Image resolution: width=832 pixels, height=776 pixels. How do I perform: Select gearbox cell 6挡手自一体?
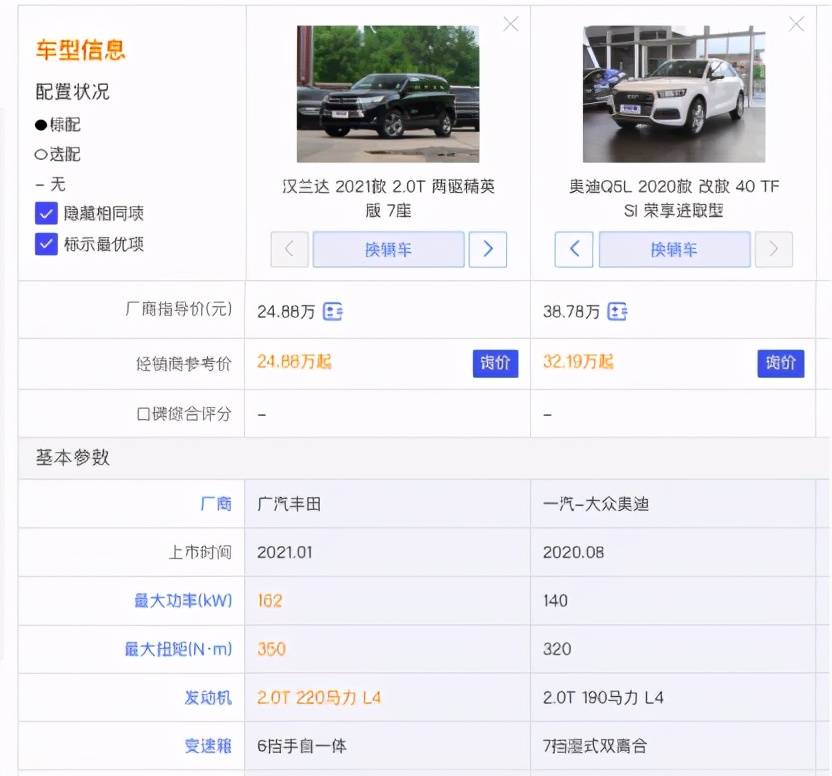click(x=302, y=746)
